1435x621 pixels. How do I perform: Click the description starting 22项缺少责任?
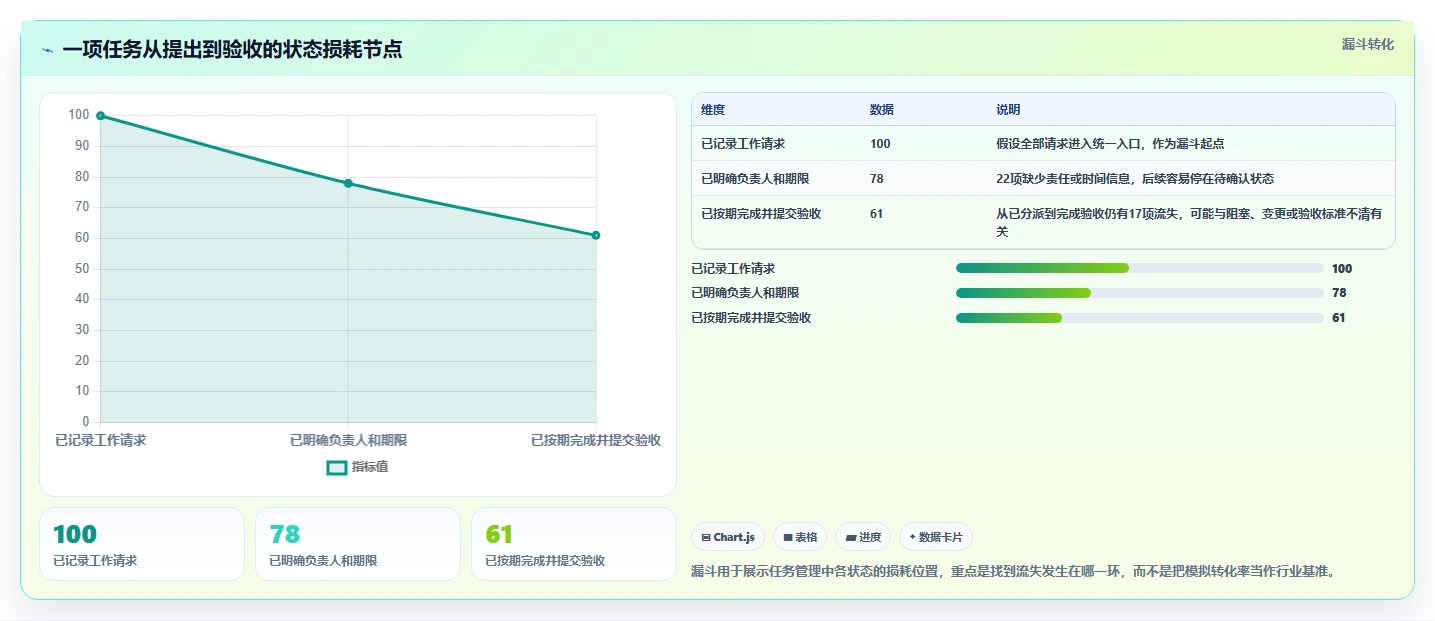click(1135, 179)
